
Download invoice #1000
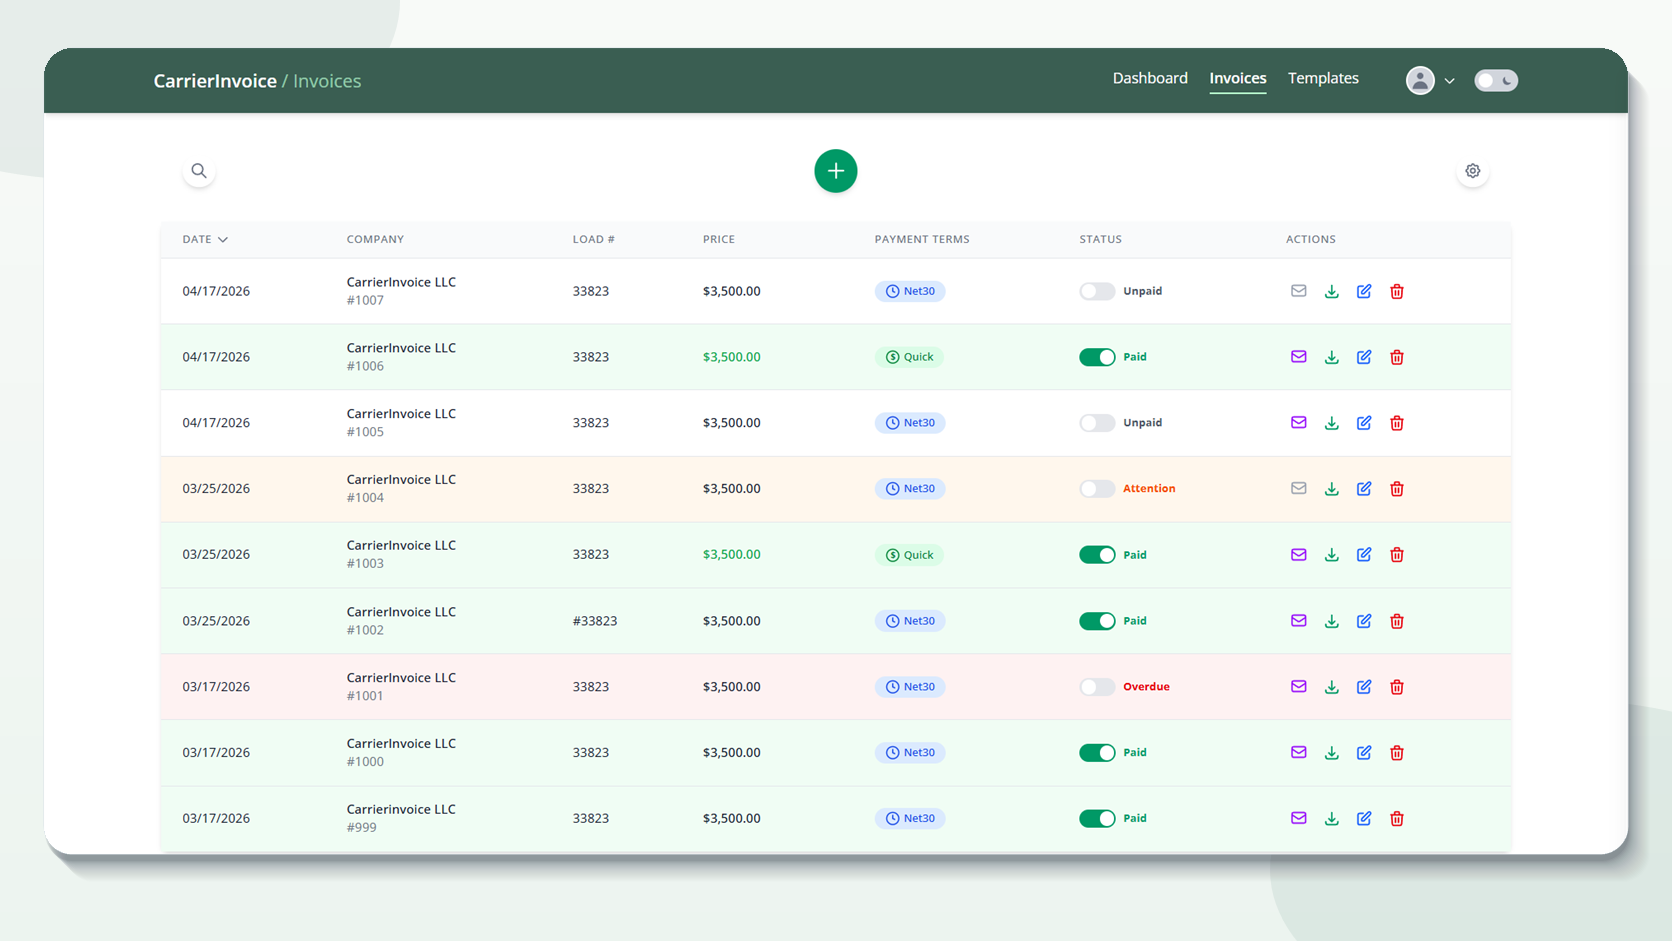(1332, 753)
